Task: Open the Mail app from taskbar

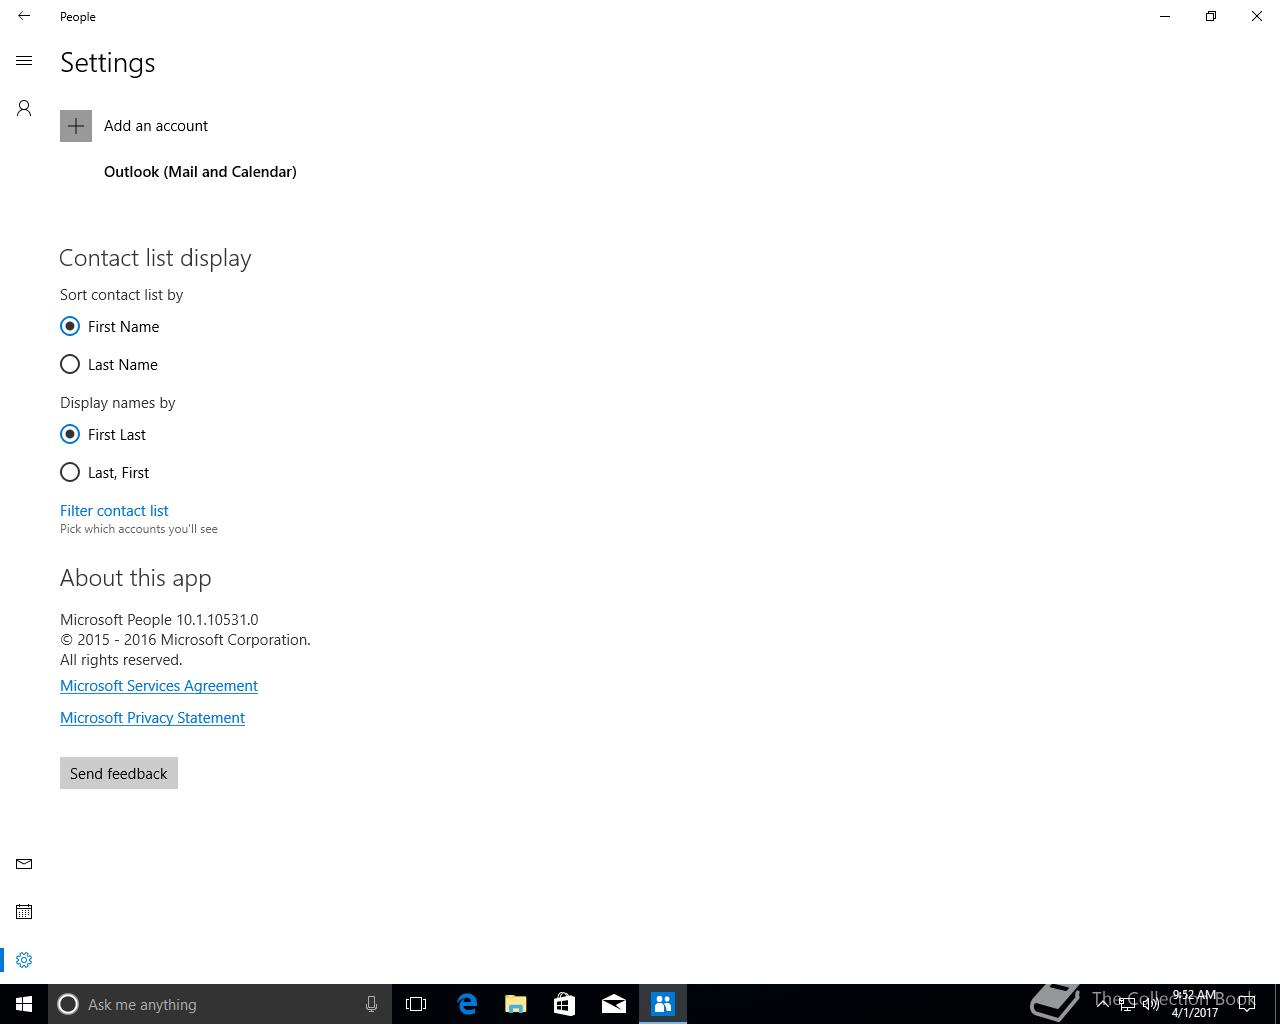Action: coord(614,1004)
